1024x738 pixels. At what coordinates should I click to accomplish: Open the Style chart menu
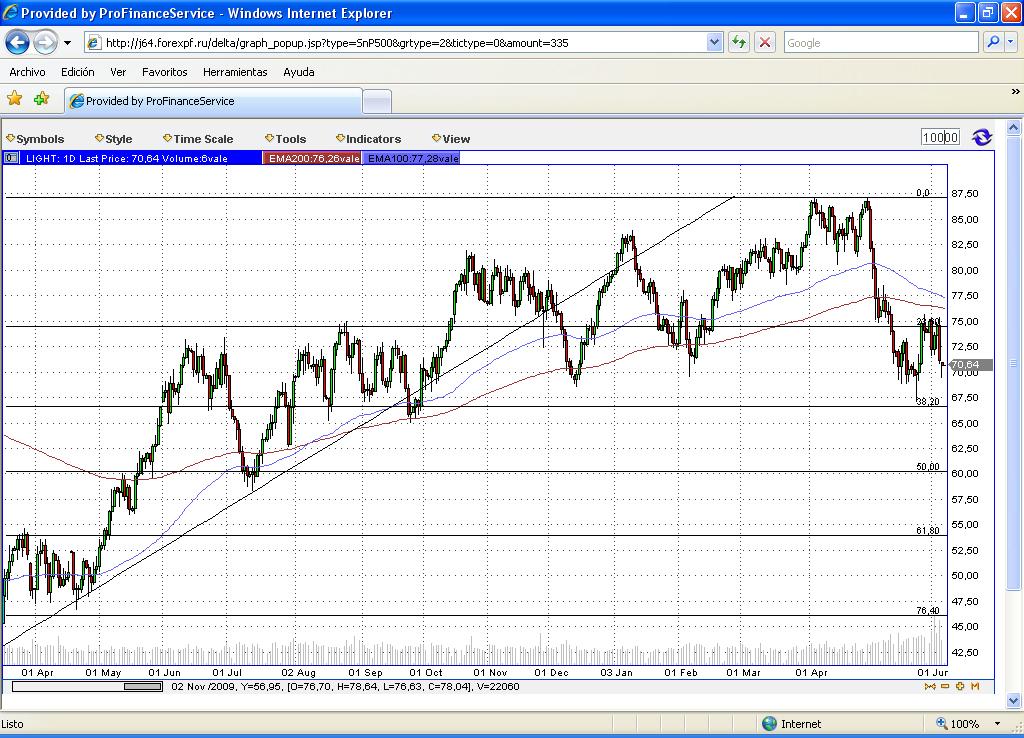pos(114,138)
